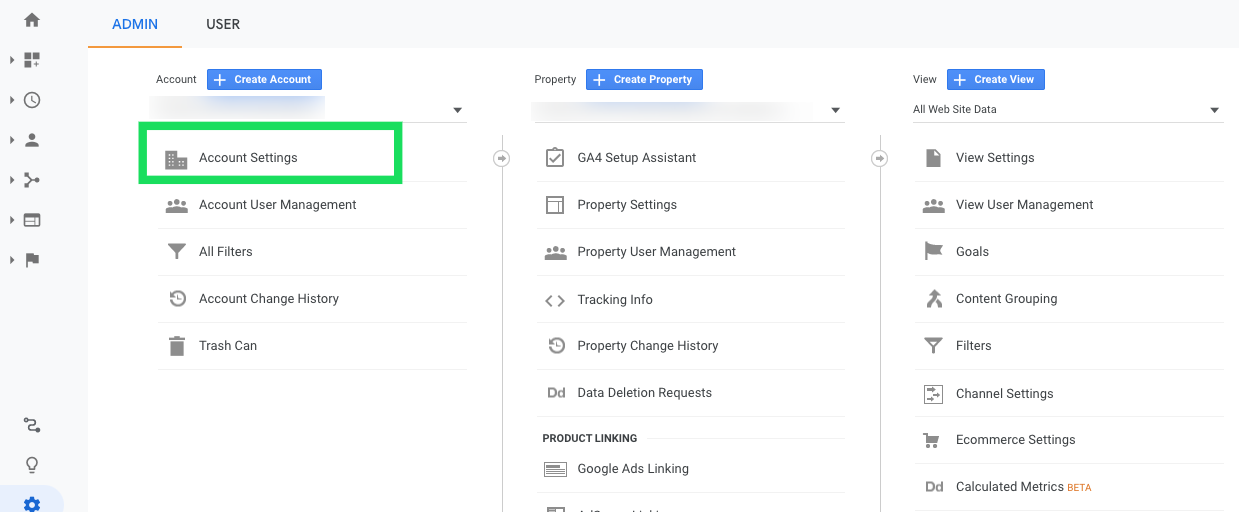Click the Discover lightbulb icon in the sidebar

coord(32,465)
